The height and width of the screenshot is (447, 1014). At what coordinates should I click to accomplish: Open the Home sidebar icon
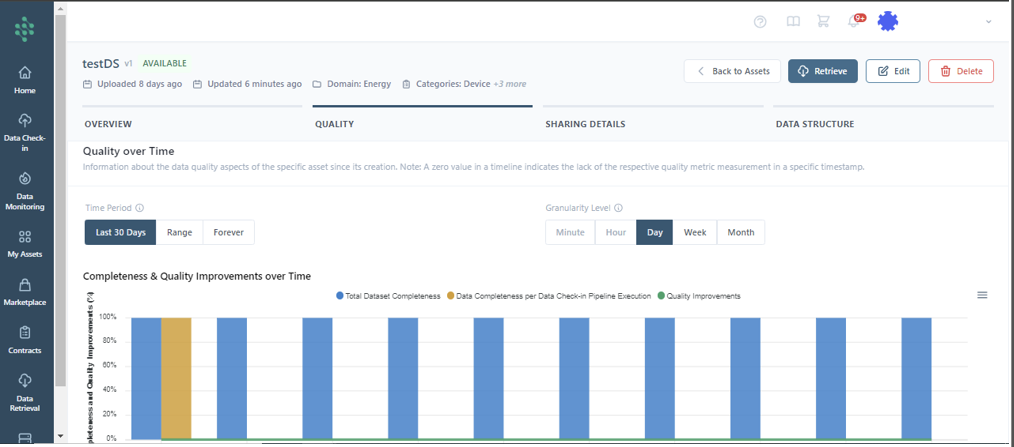tap(25, 79)
